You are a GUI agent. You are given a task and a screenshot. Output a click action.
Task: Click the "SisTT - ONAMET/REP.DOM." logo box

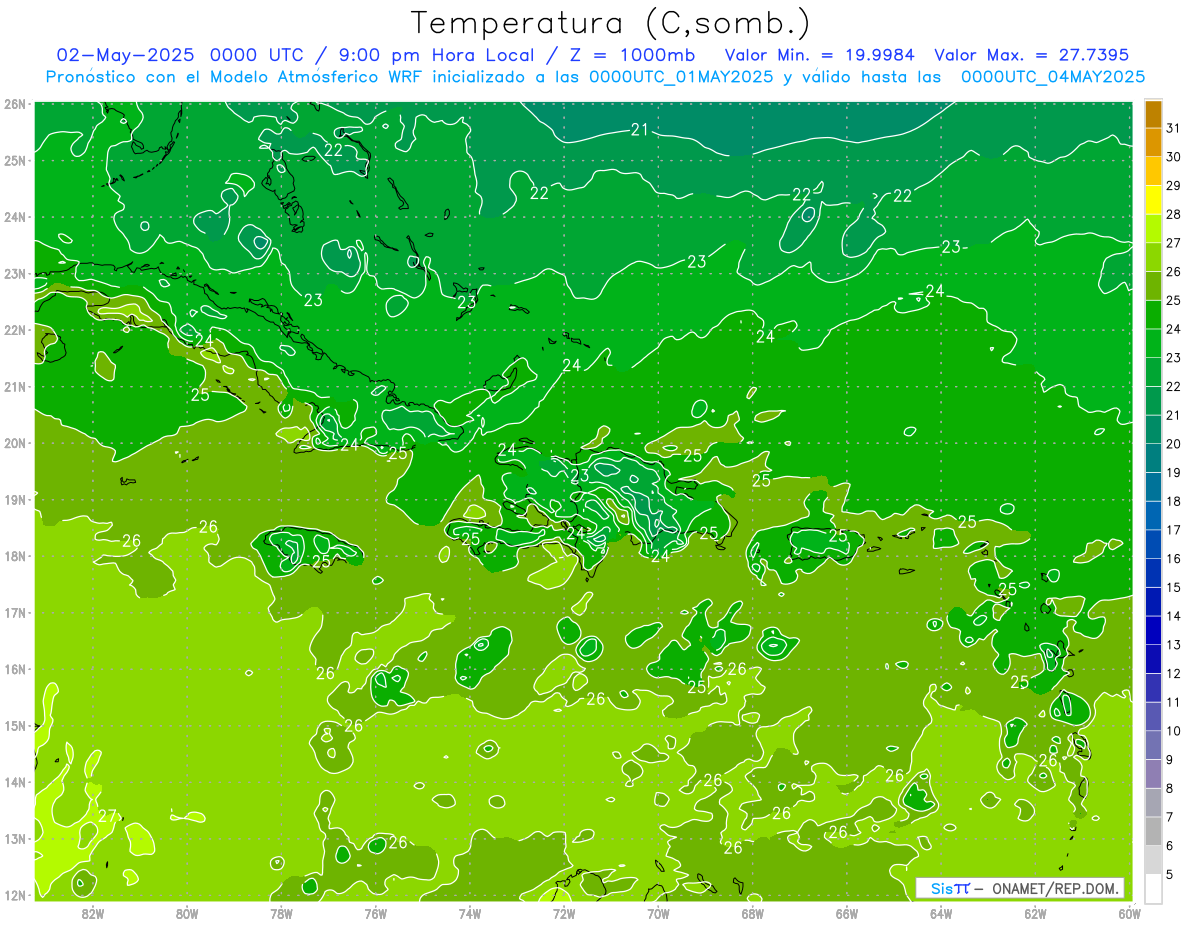click(1020, 888)
